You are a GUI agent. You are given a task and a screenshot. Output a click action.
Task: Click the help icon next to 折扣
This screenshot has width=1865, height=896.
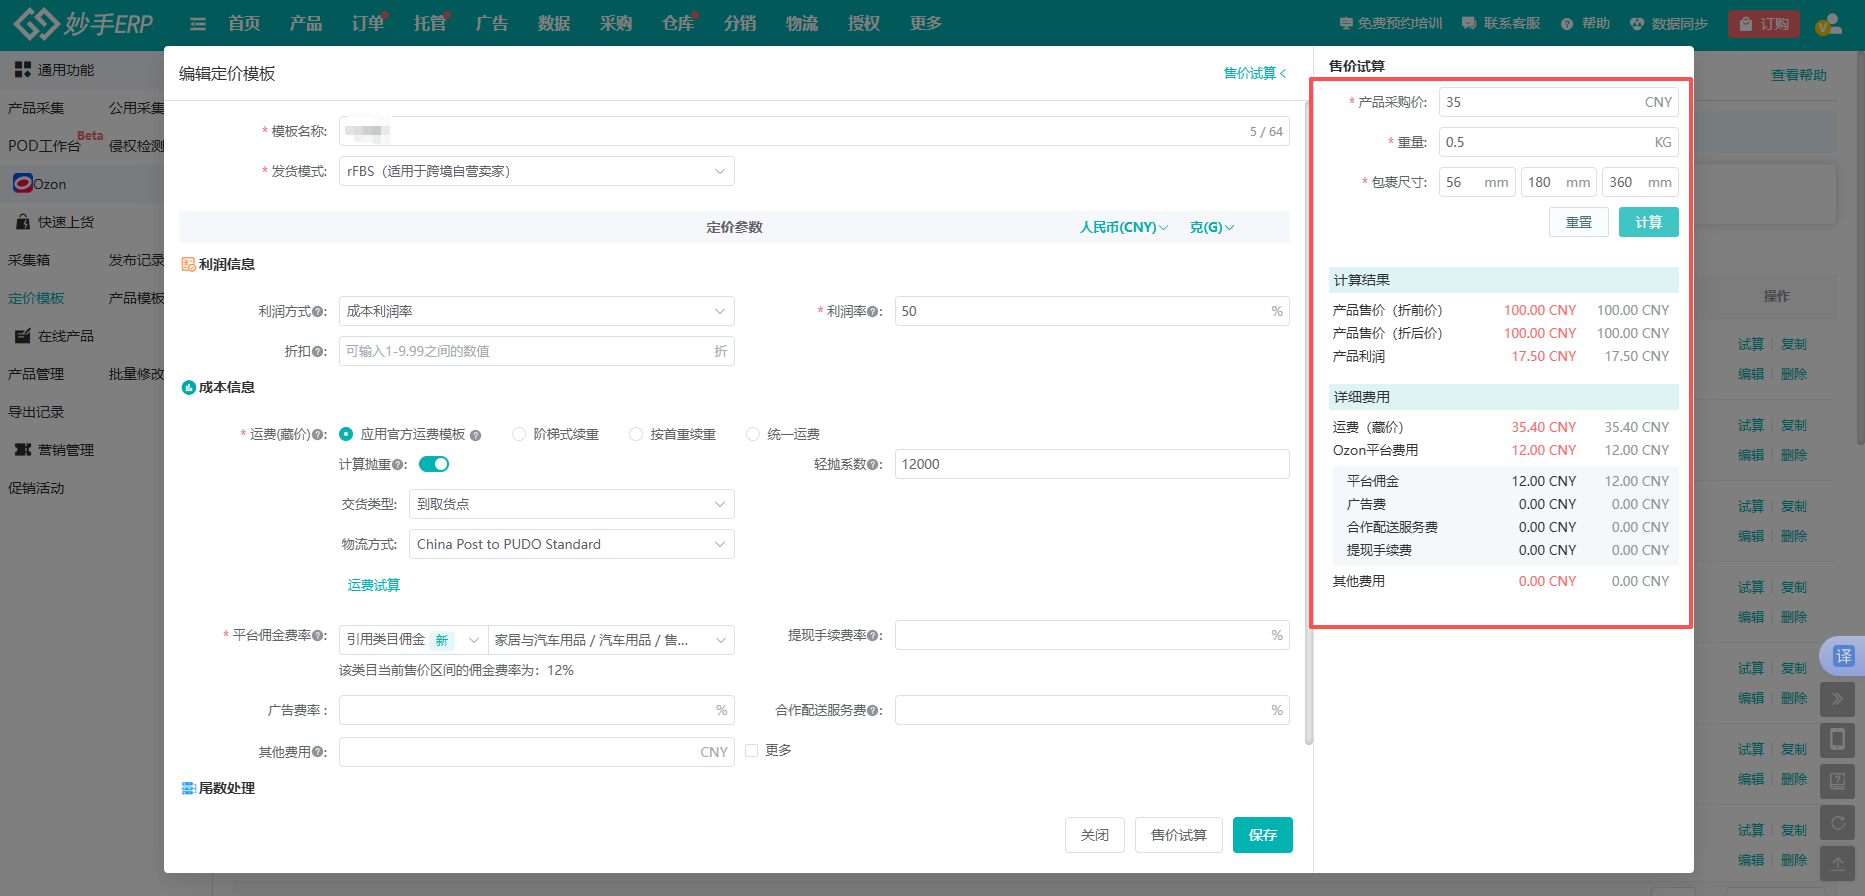click(320, 352)
